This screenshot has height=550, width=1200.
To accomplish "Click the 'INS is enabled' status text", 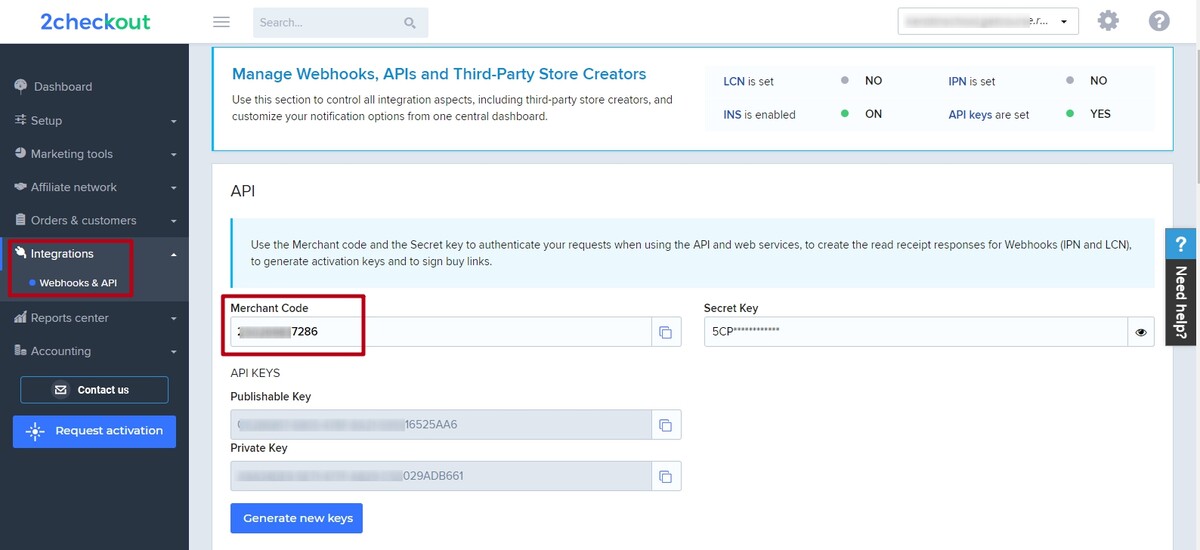I will [759, 114].
